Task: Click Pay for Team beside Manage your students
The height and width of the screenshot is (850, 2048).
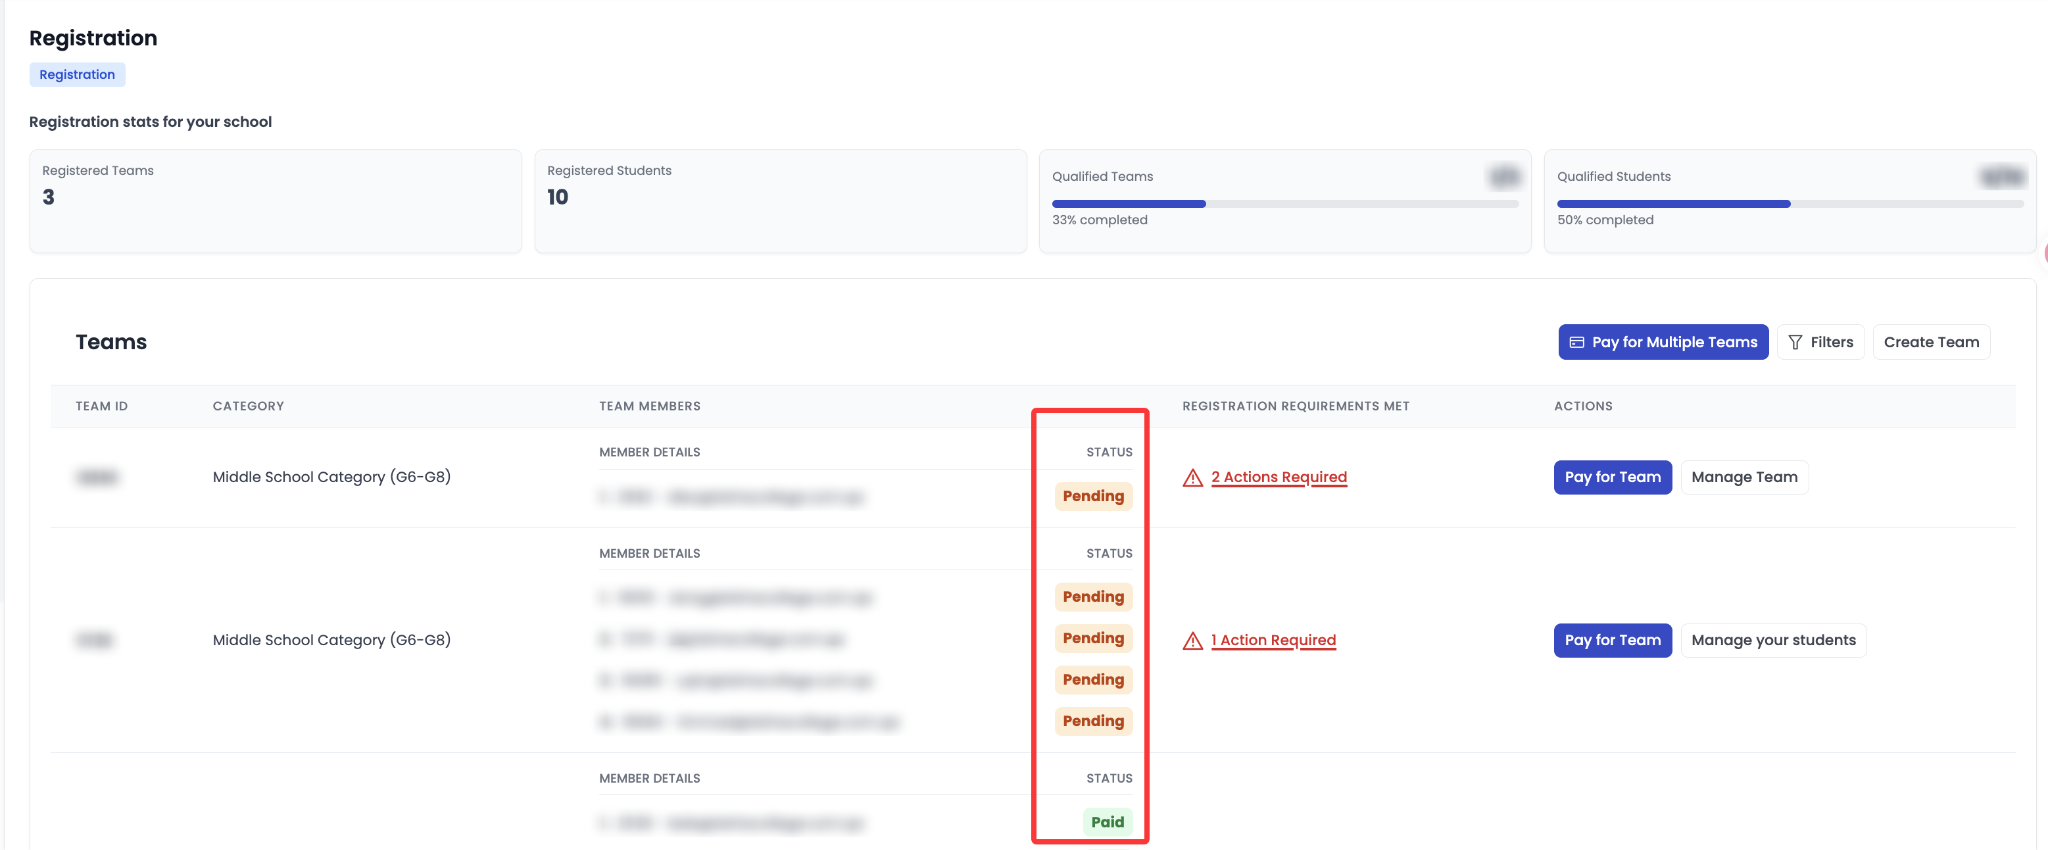Action: coord(1612,640)
